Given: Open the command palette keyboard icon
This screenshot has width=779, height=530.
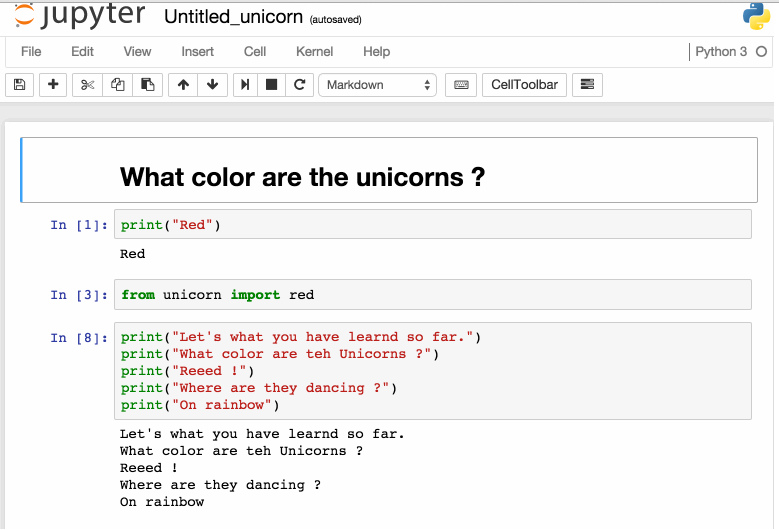Looking at the screenshot, I should click(460, 85).
